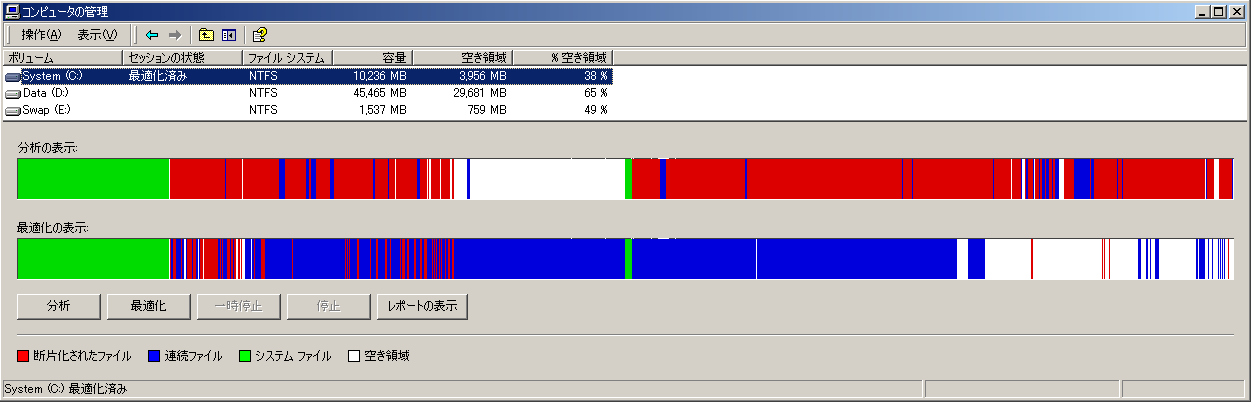Image resolution: width=1251 pixels, height=402 pixels.
Task: Click the System (C:) drive icon
Action: (x=13, y=76)
